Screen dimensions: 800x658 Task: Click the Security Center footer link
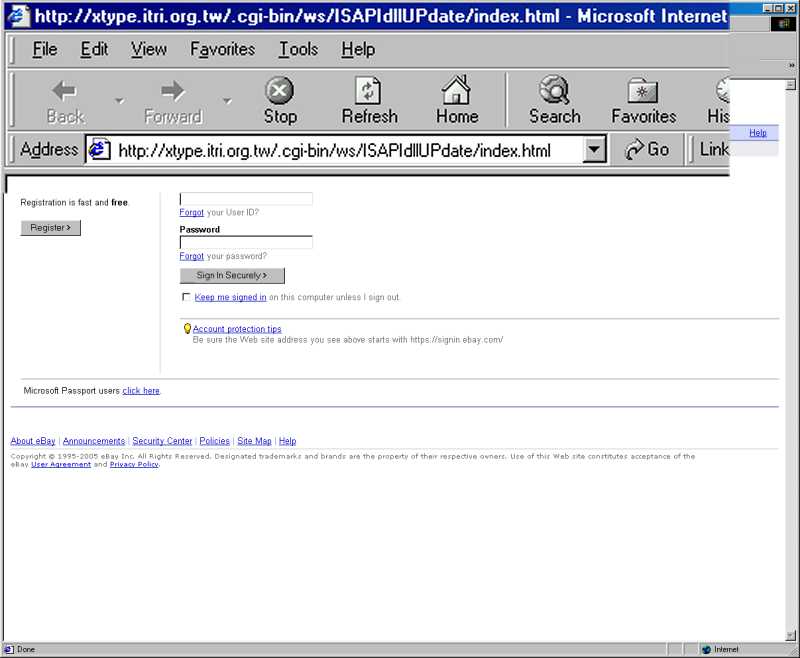pyautogui.click(x=162, y=441)
